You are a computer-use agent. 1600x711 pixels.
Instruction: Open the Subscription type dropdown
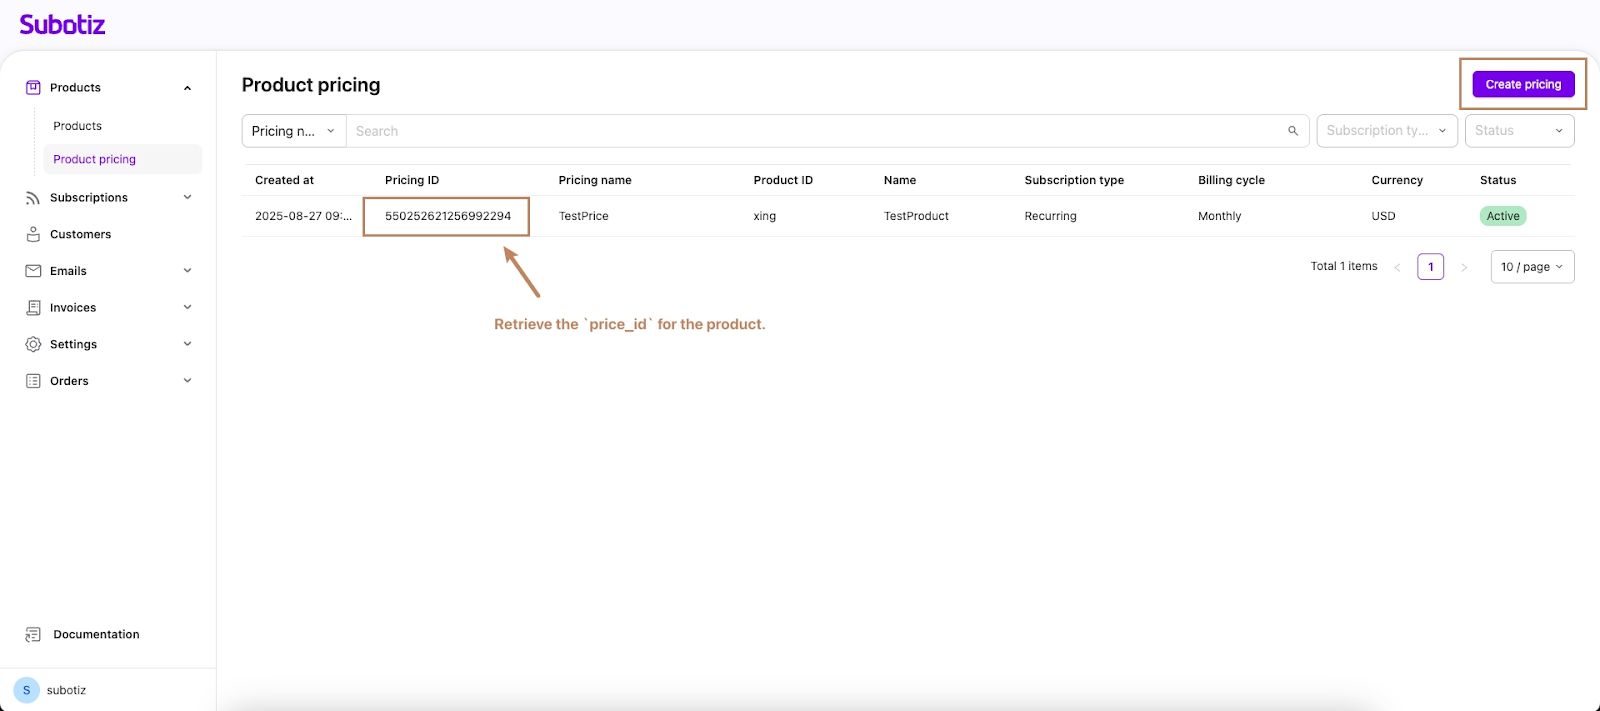1386,131
